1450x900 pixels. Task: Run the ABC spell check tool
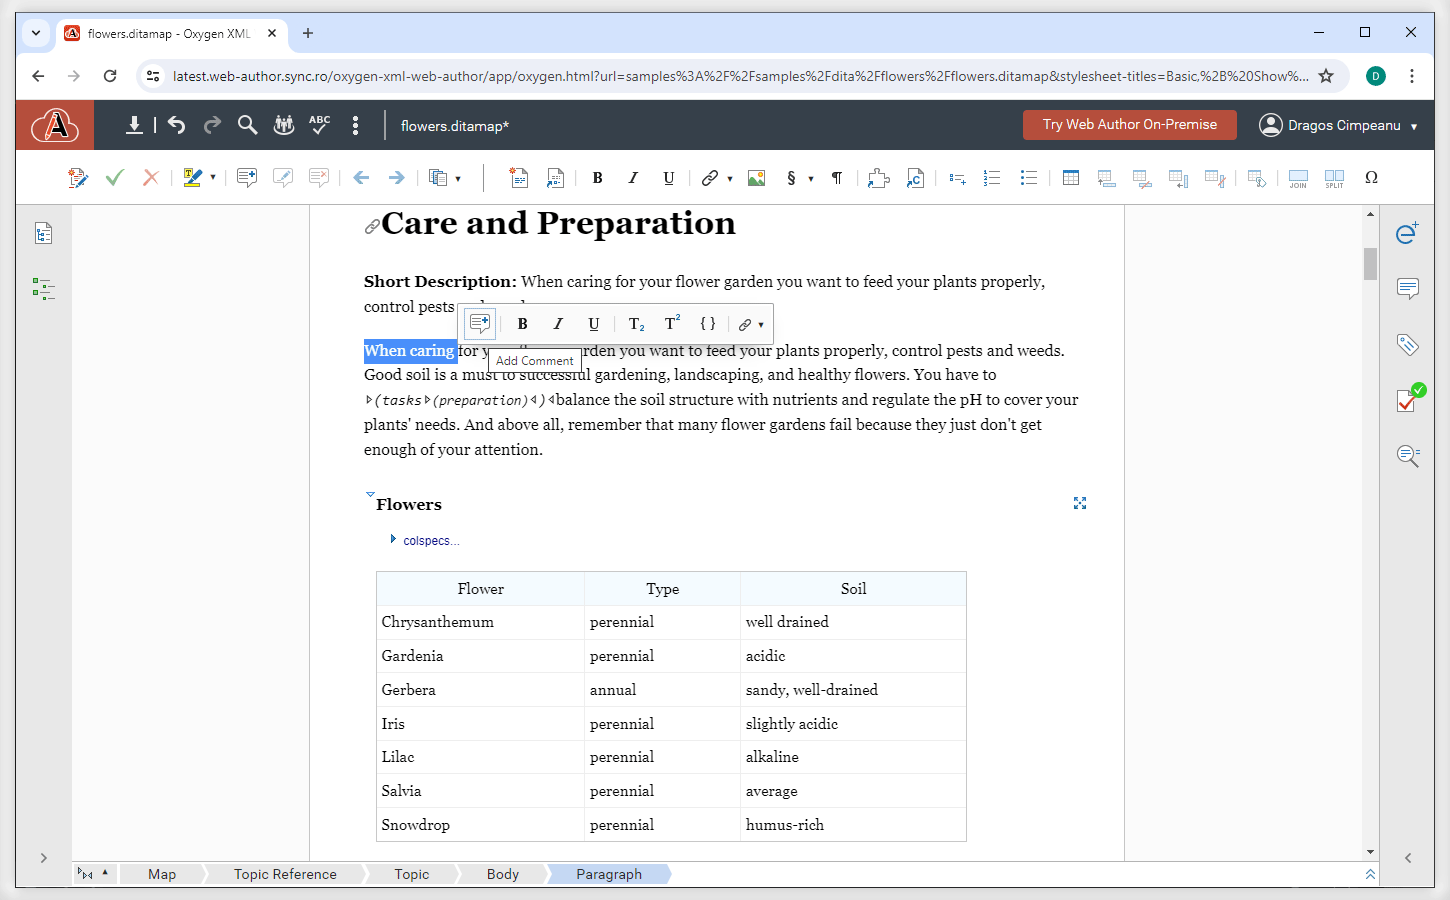pos(319,125)
